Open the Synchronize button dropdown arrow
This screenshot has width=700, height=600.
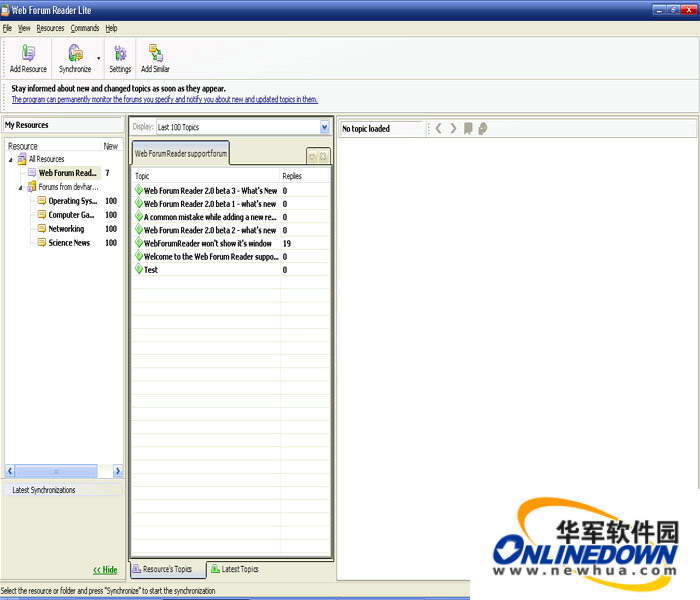tap(99, 58)
